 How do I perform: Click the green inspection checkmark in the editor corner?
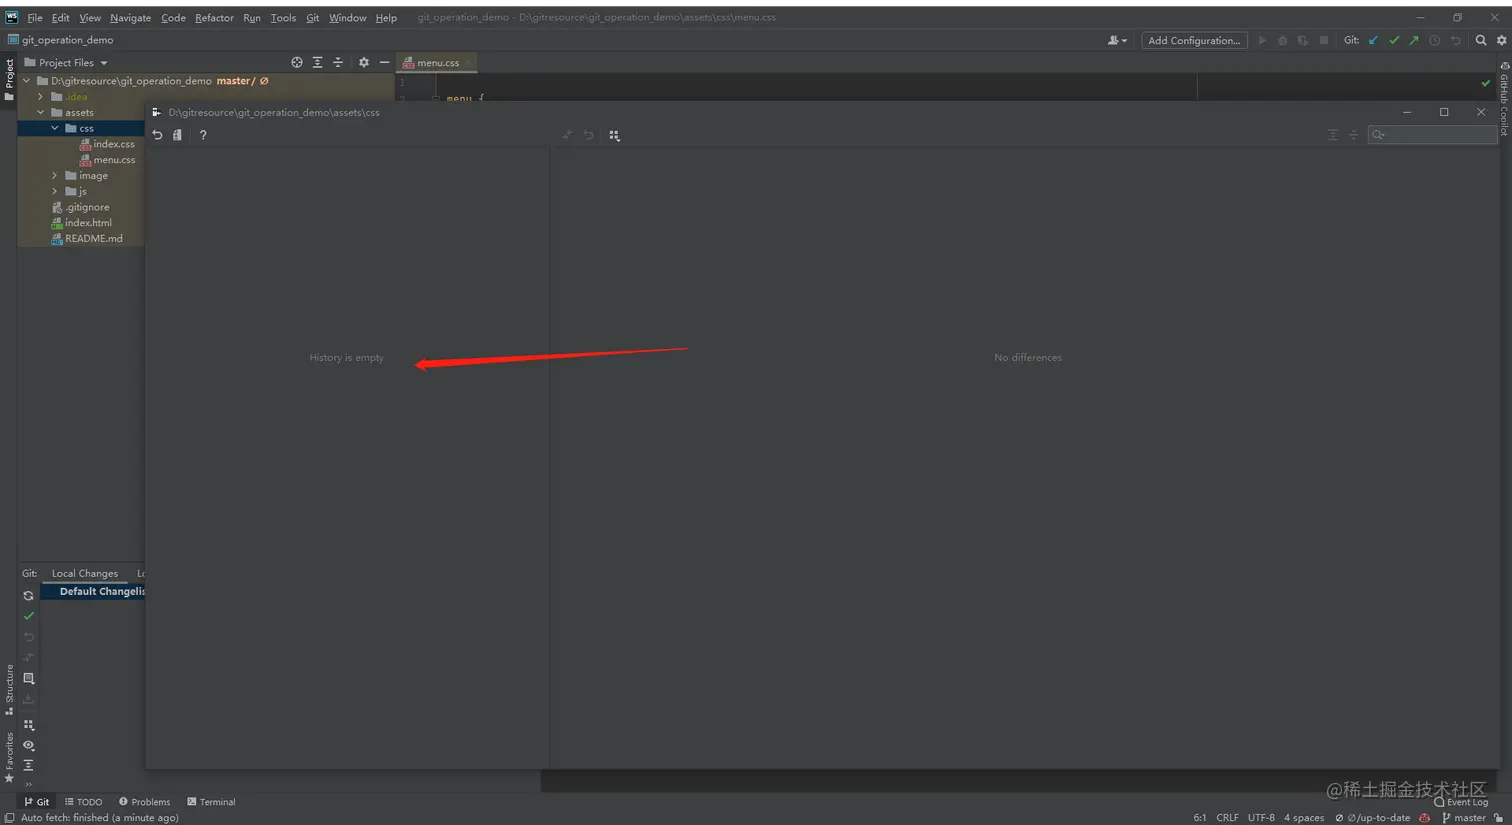click(1485, 83)
